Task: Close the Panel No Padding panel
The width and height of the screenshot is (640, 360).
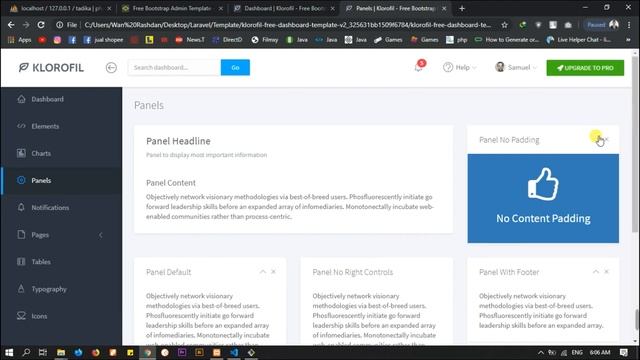Action: coord(607,139)
